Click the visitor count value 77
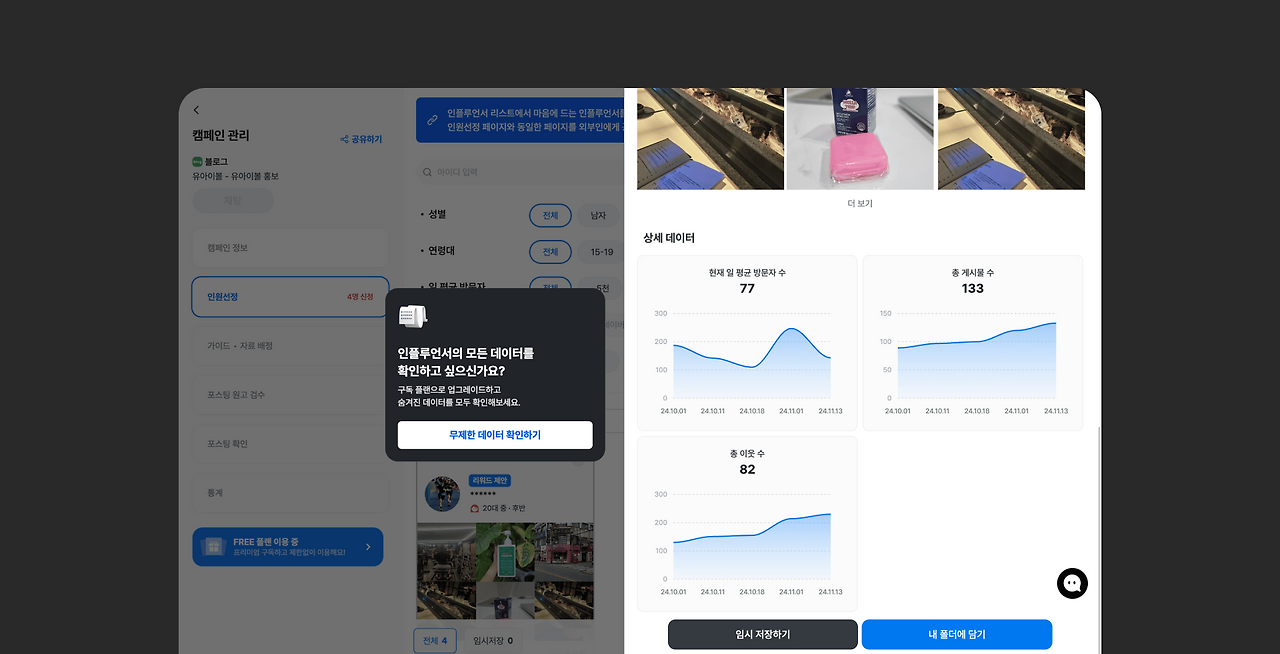 [x=747, y=289]
